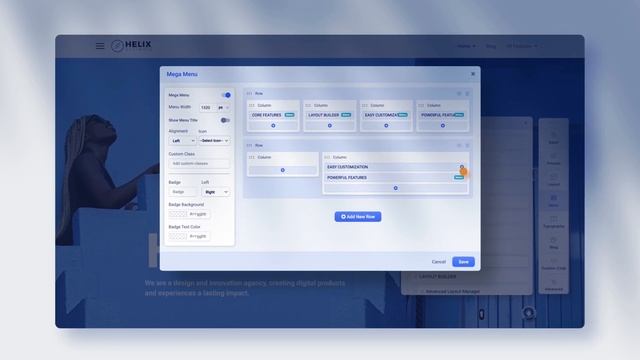Click the Badge Background hex value field

click(198, 214)
